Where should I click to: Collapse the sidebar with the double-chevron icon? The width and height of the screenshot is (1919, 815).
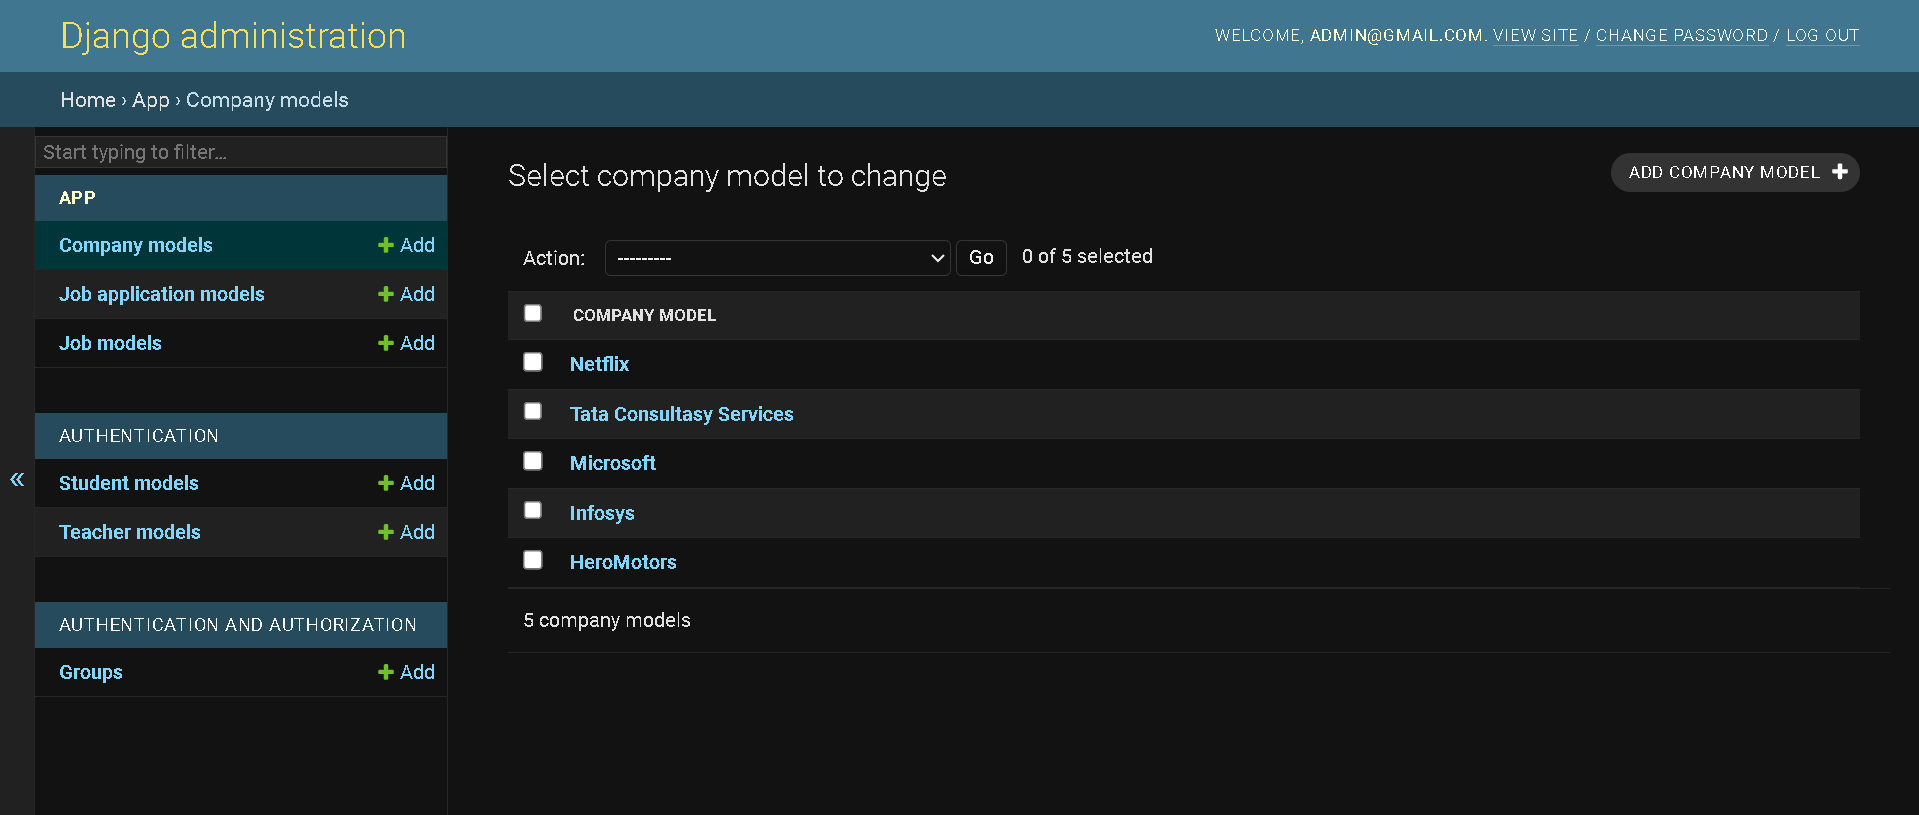click(x=17, y=480)
